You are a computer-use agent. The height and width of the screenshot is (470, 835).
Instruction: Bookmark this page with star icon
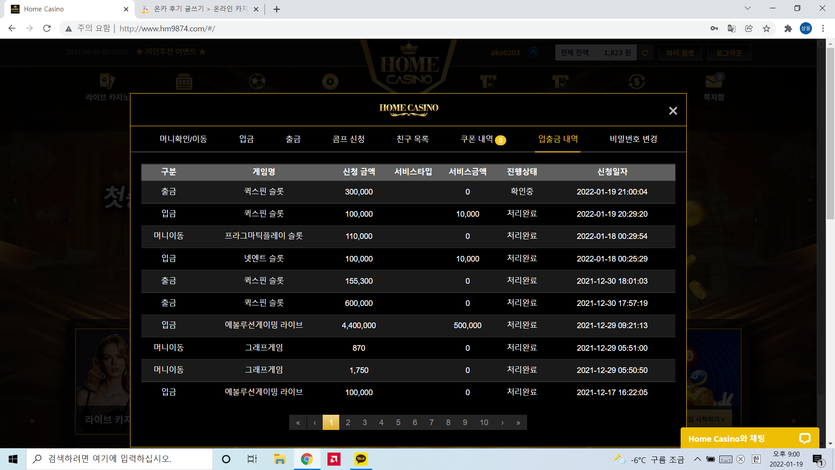click(x=766, y=28)
